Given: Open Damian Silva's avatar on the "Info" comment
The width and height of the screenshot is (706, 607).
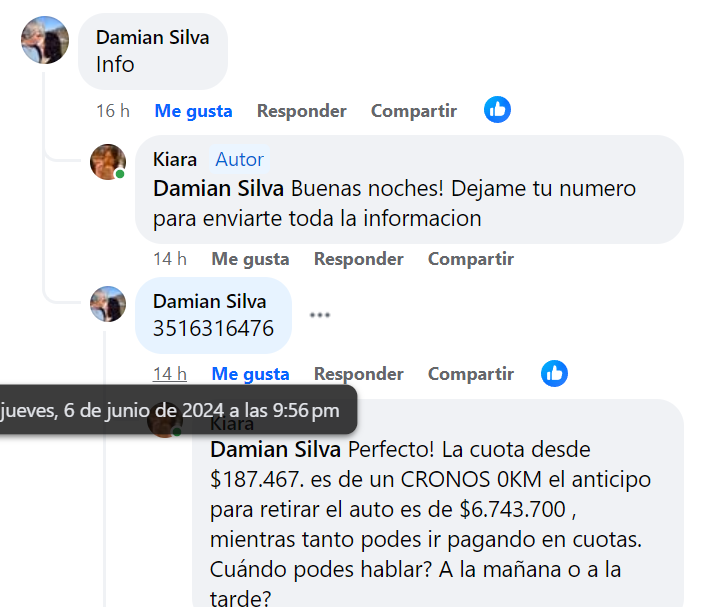Looking at the screenshot, I should (x=45, y=40).
